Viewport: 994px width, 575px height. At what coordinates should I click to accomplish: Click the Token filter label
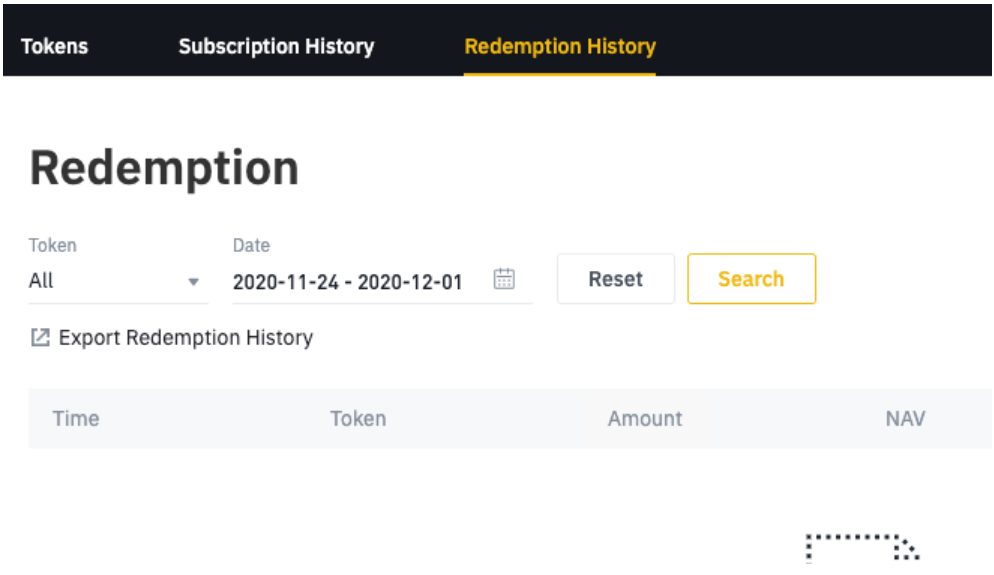point(53,245)
